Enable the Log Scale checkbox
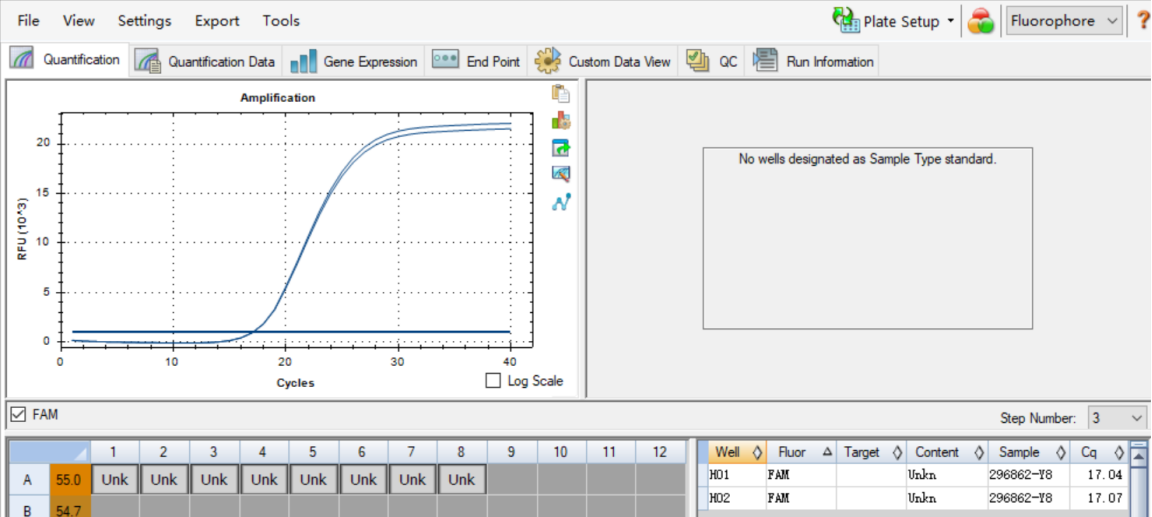The image size is (1152, 517). [x=493, y=380]
